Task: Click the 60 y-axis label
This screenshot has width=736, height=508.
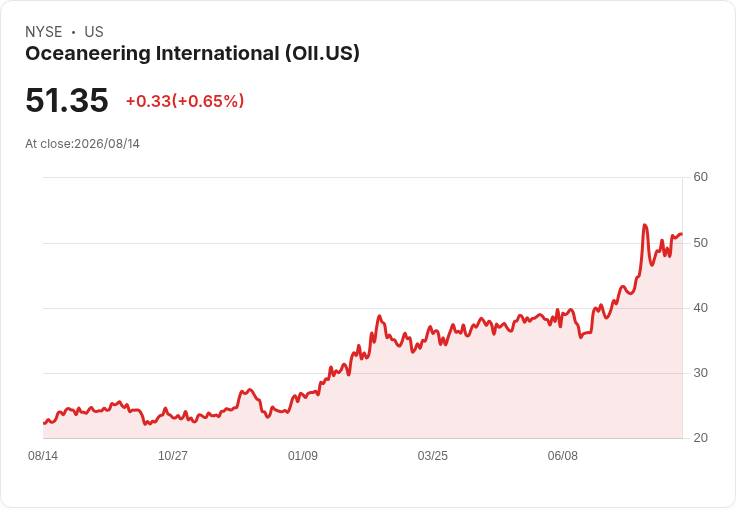Action: 700,177
